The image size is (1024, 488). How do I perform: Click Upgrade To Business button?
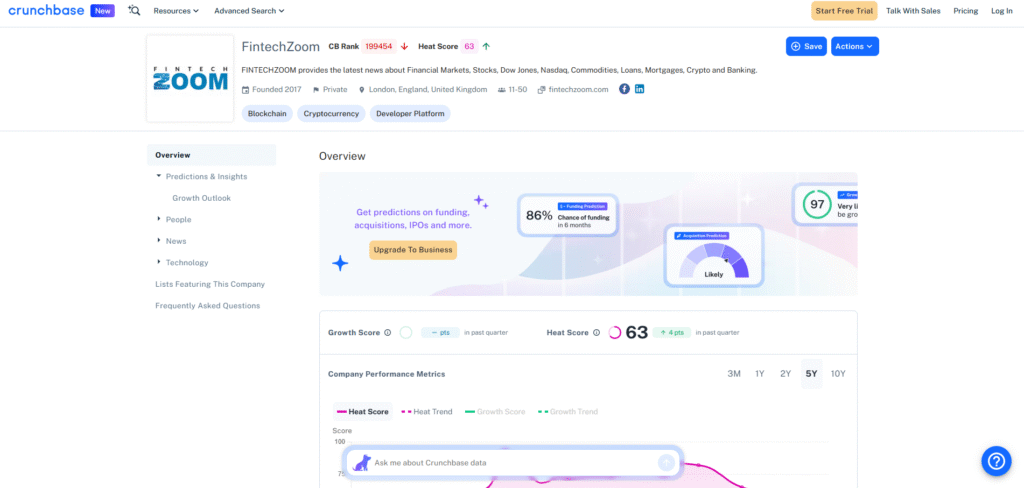pyautogui.click(x=413, y=250)
